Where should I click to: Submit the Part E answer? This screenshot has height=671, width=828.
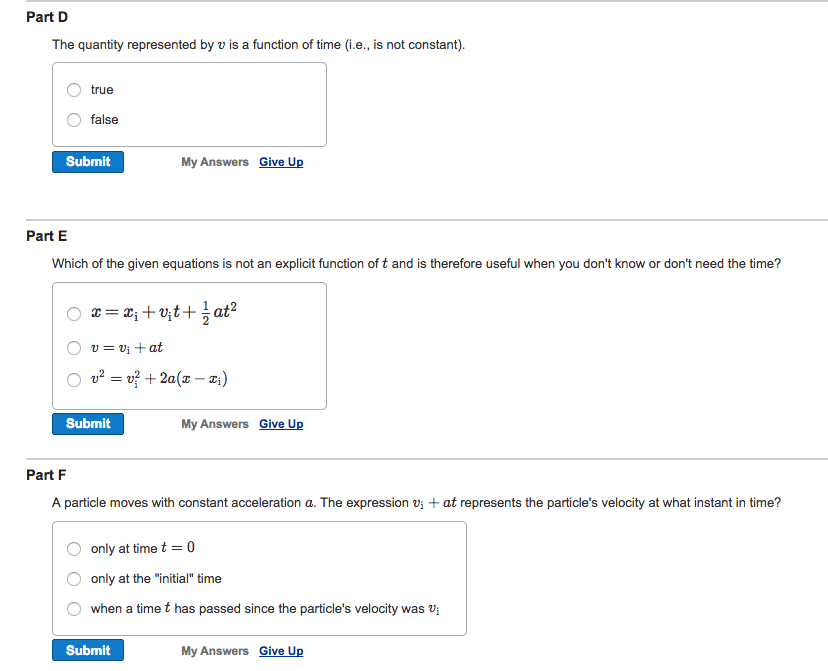(x=87, y=423)
